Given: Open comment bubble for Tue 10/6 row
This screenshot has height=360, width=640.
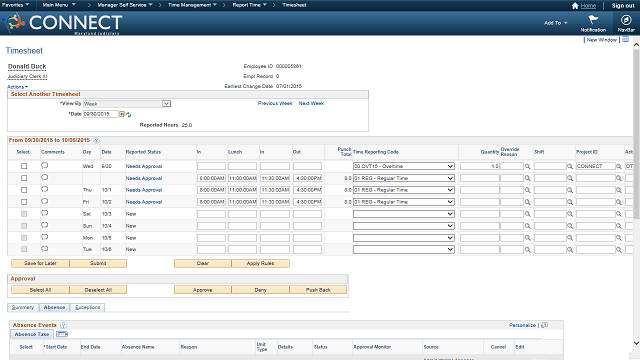Looking at the screenshot, I should 44,249.
